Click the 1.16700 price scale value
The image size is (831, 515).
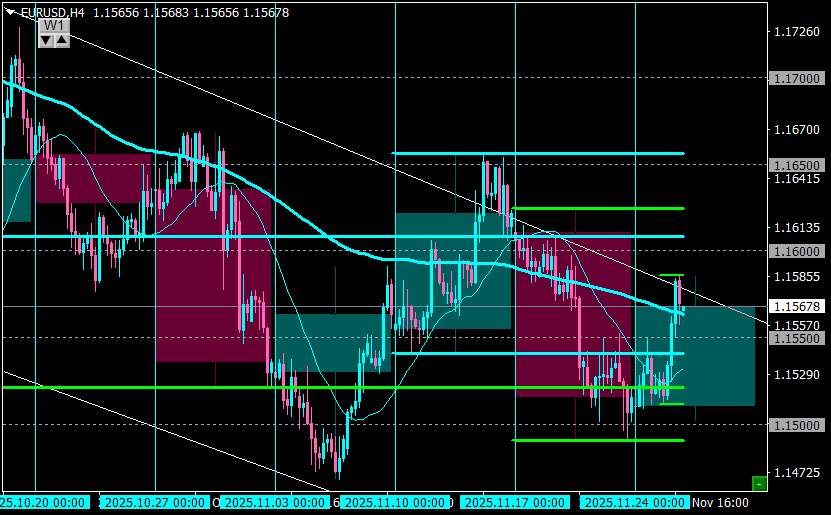click(797, 130)
